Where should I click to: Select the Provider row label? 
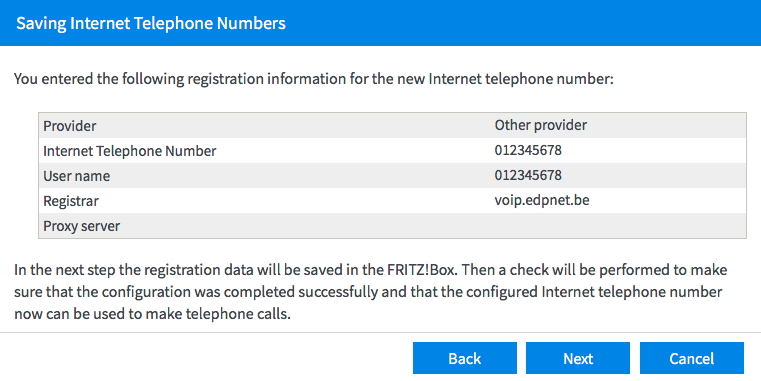point(70,126)
